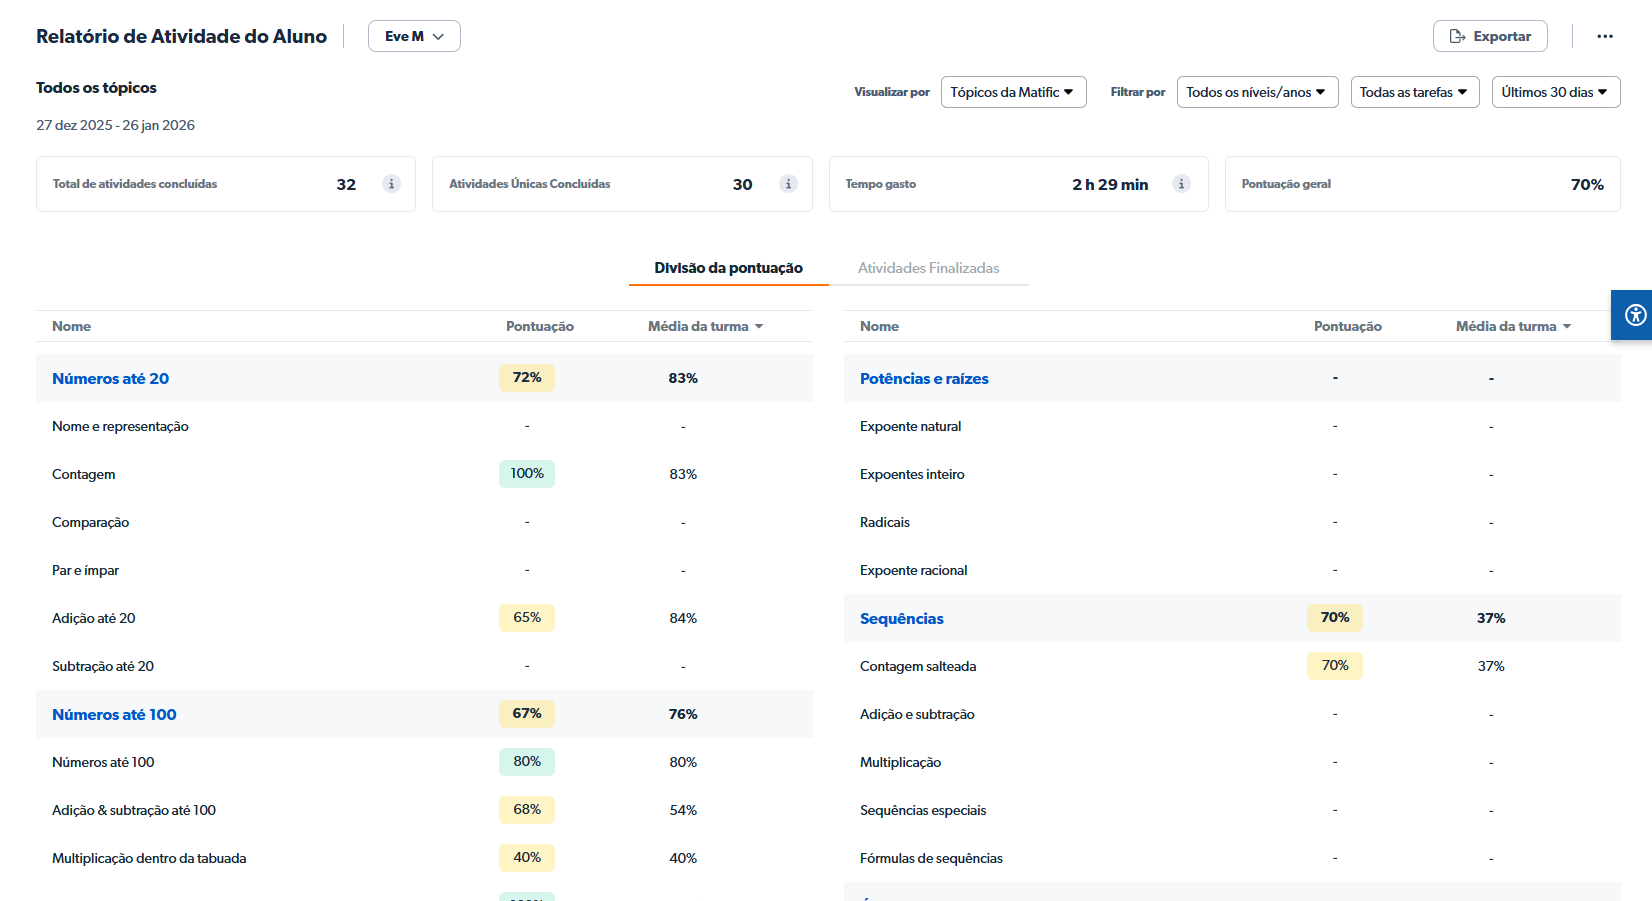
Task: Change the Últimos 30 dias period
Action: click(1555, 92)
